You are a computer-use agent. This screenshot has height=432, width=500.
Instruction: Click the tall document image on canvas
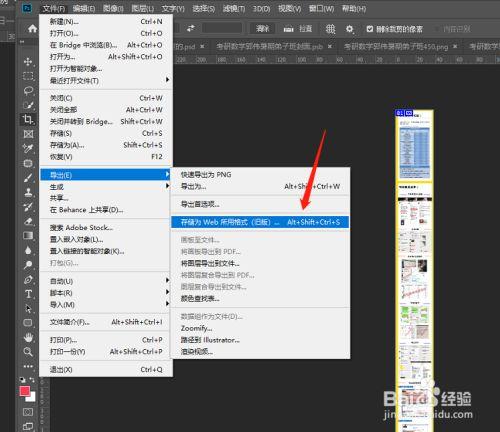(414, 270)
